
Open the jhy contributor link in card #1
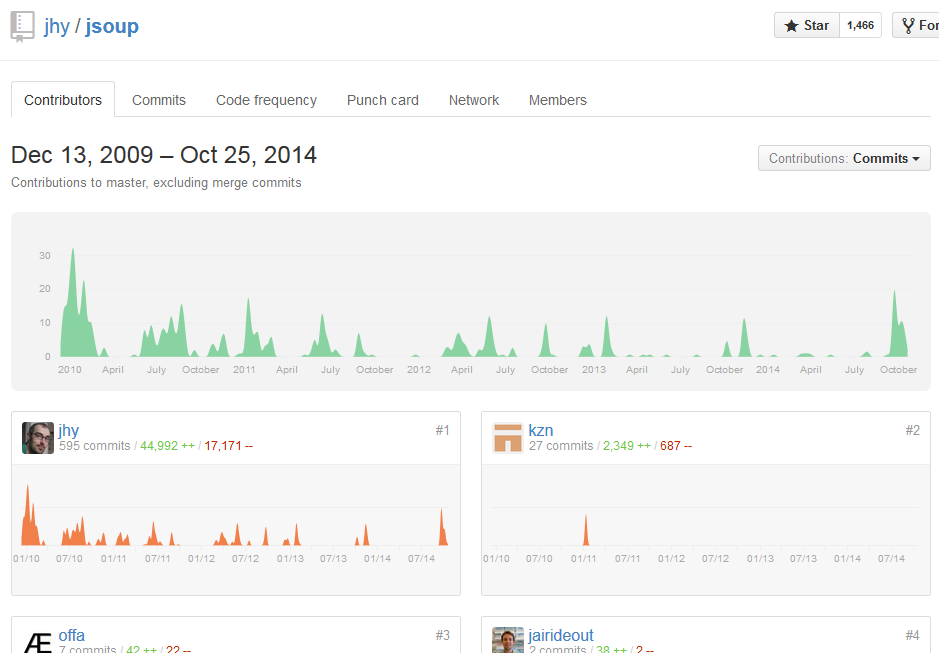click(69, 430)
